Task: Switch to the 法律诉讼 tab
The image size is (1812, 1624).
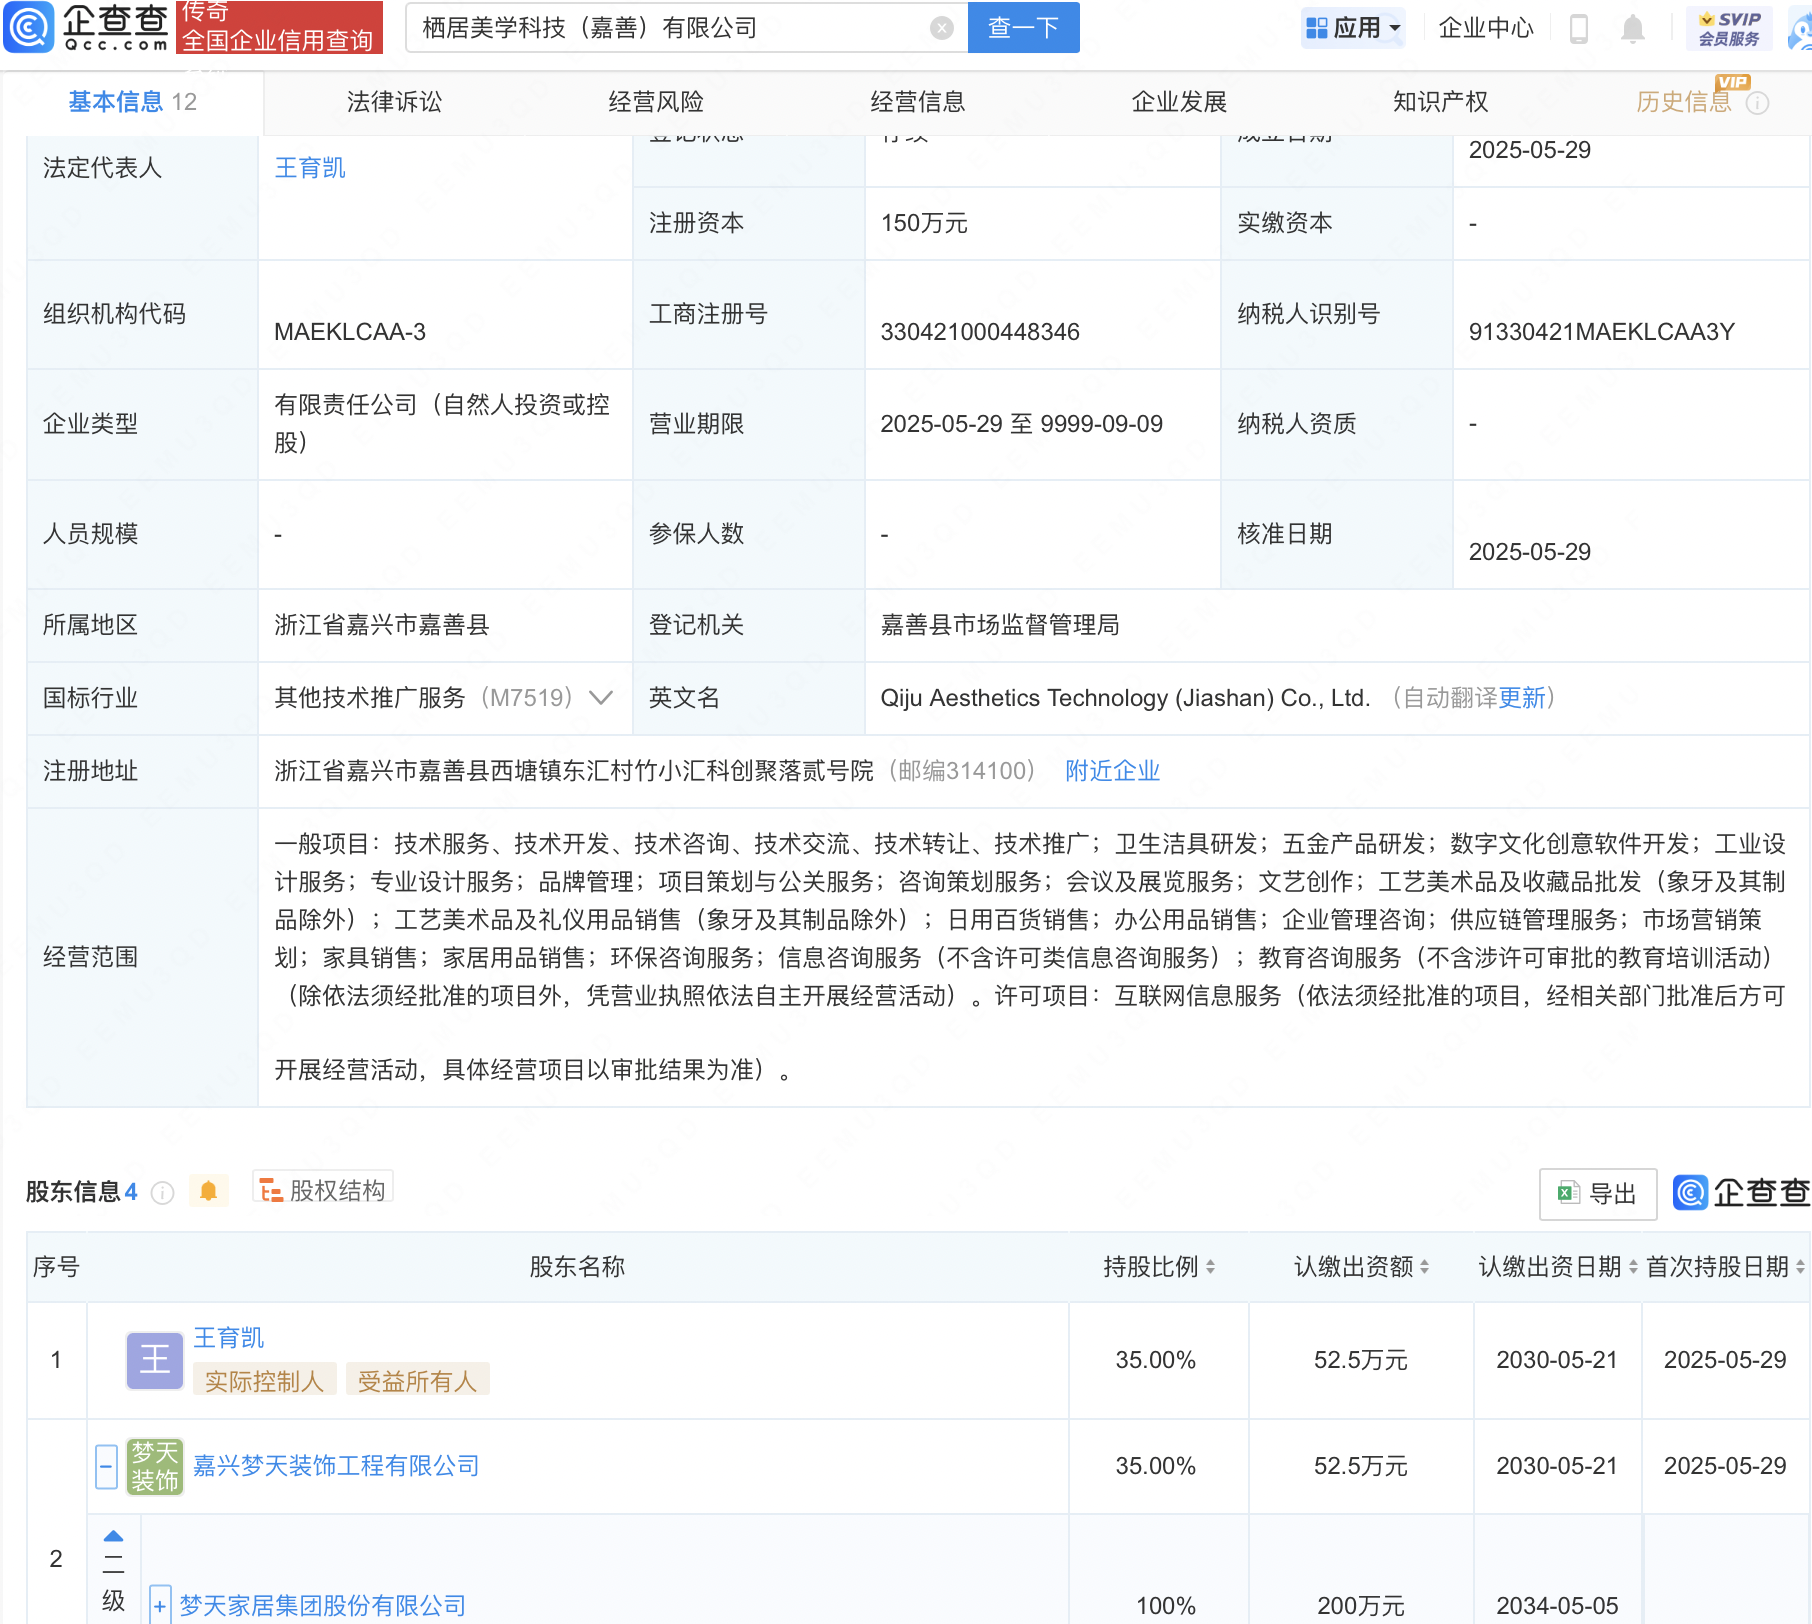Action: pyautogui.click(x=394, y=102)
